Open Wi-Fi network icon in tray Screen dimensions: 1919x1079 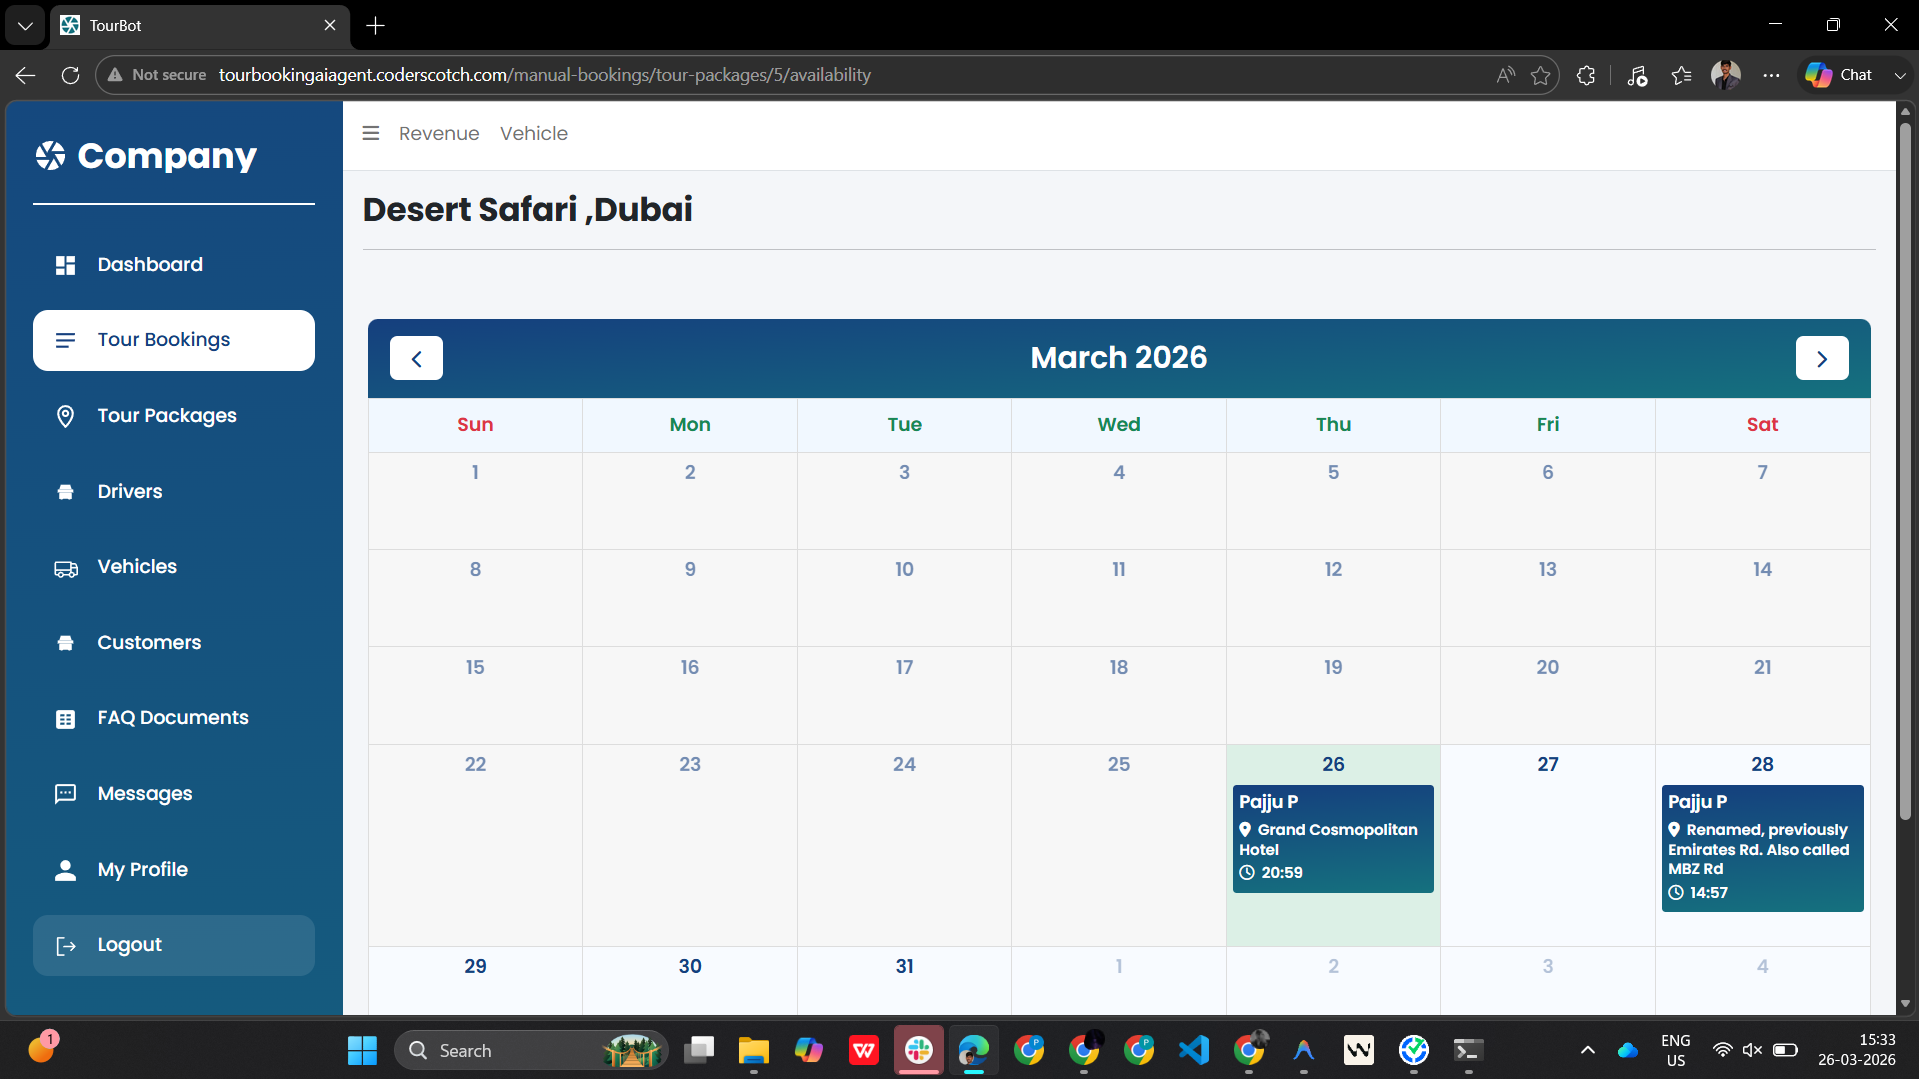[x=1722, y=1051]
